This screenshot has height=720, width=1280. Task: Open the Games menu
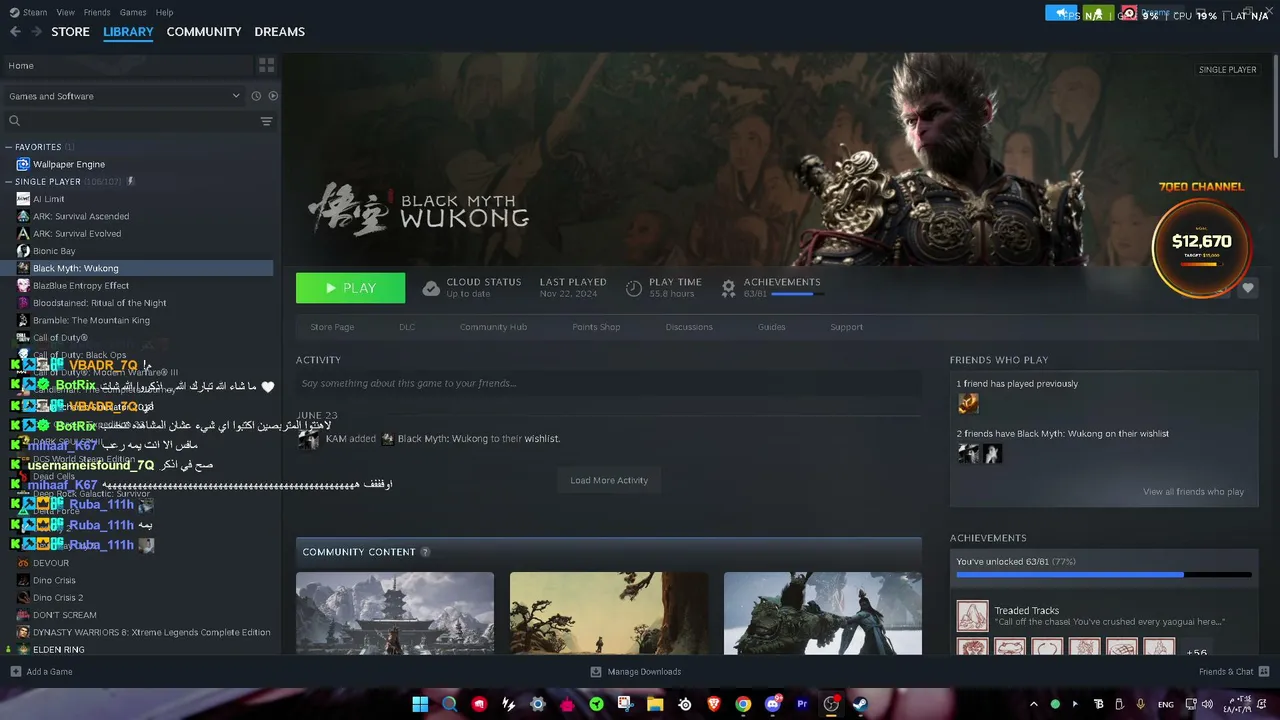point(133,12)
